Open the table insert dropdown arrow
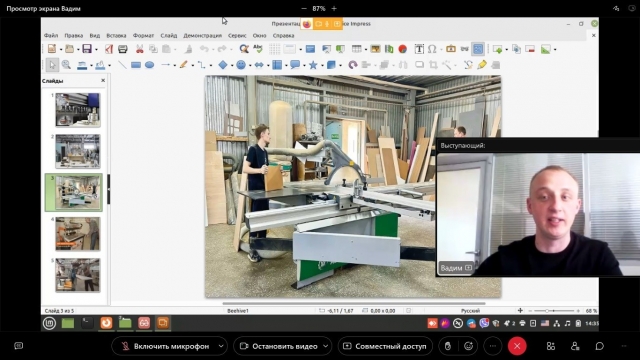640x360 pixels. pyautogui.click(x=366, y=49)
